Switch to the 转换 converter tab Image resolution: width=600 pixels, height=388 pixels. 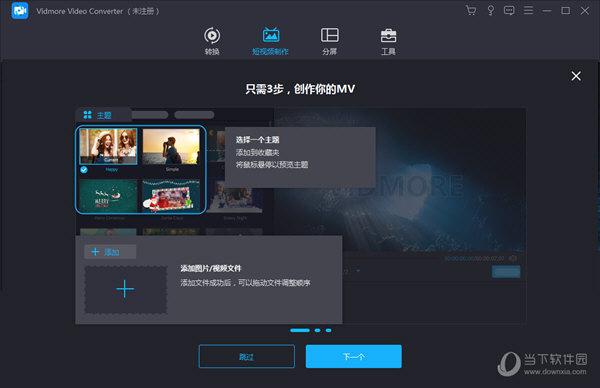point(212,41)
